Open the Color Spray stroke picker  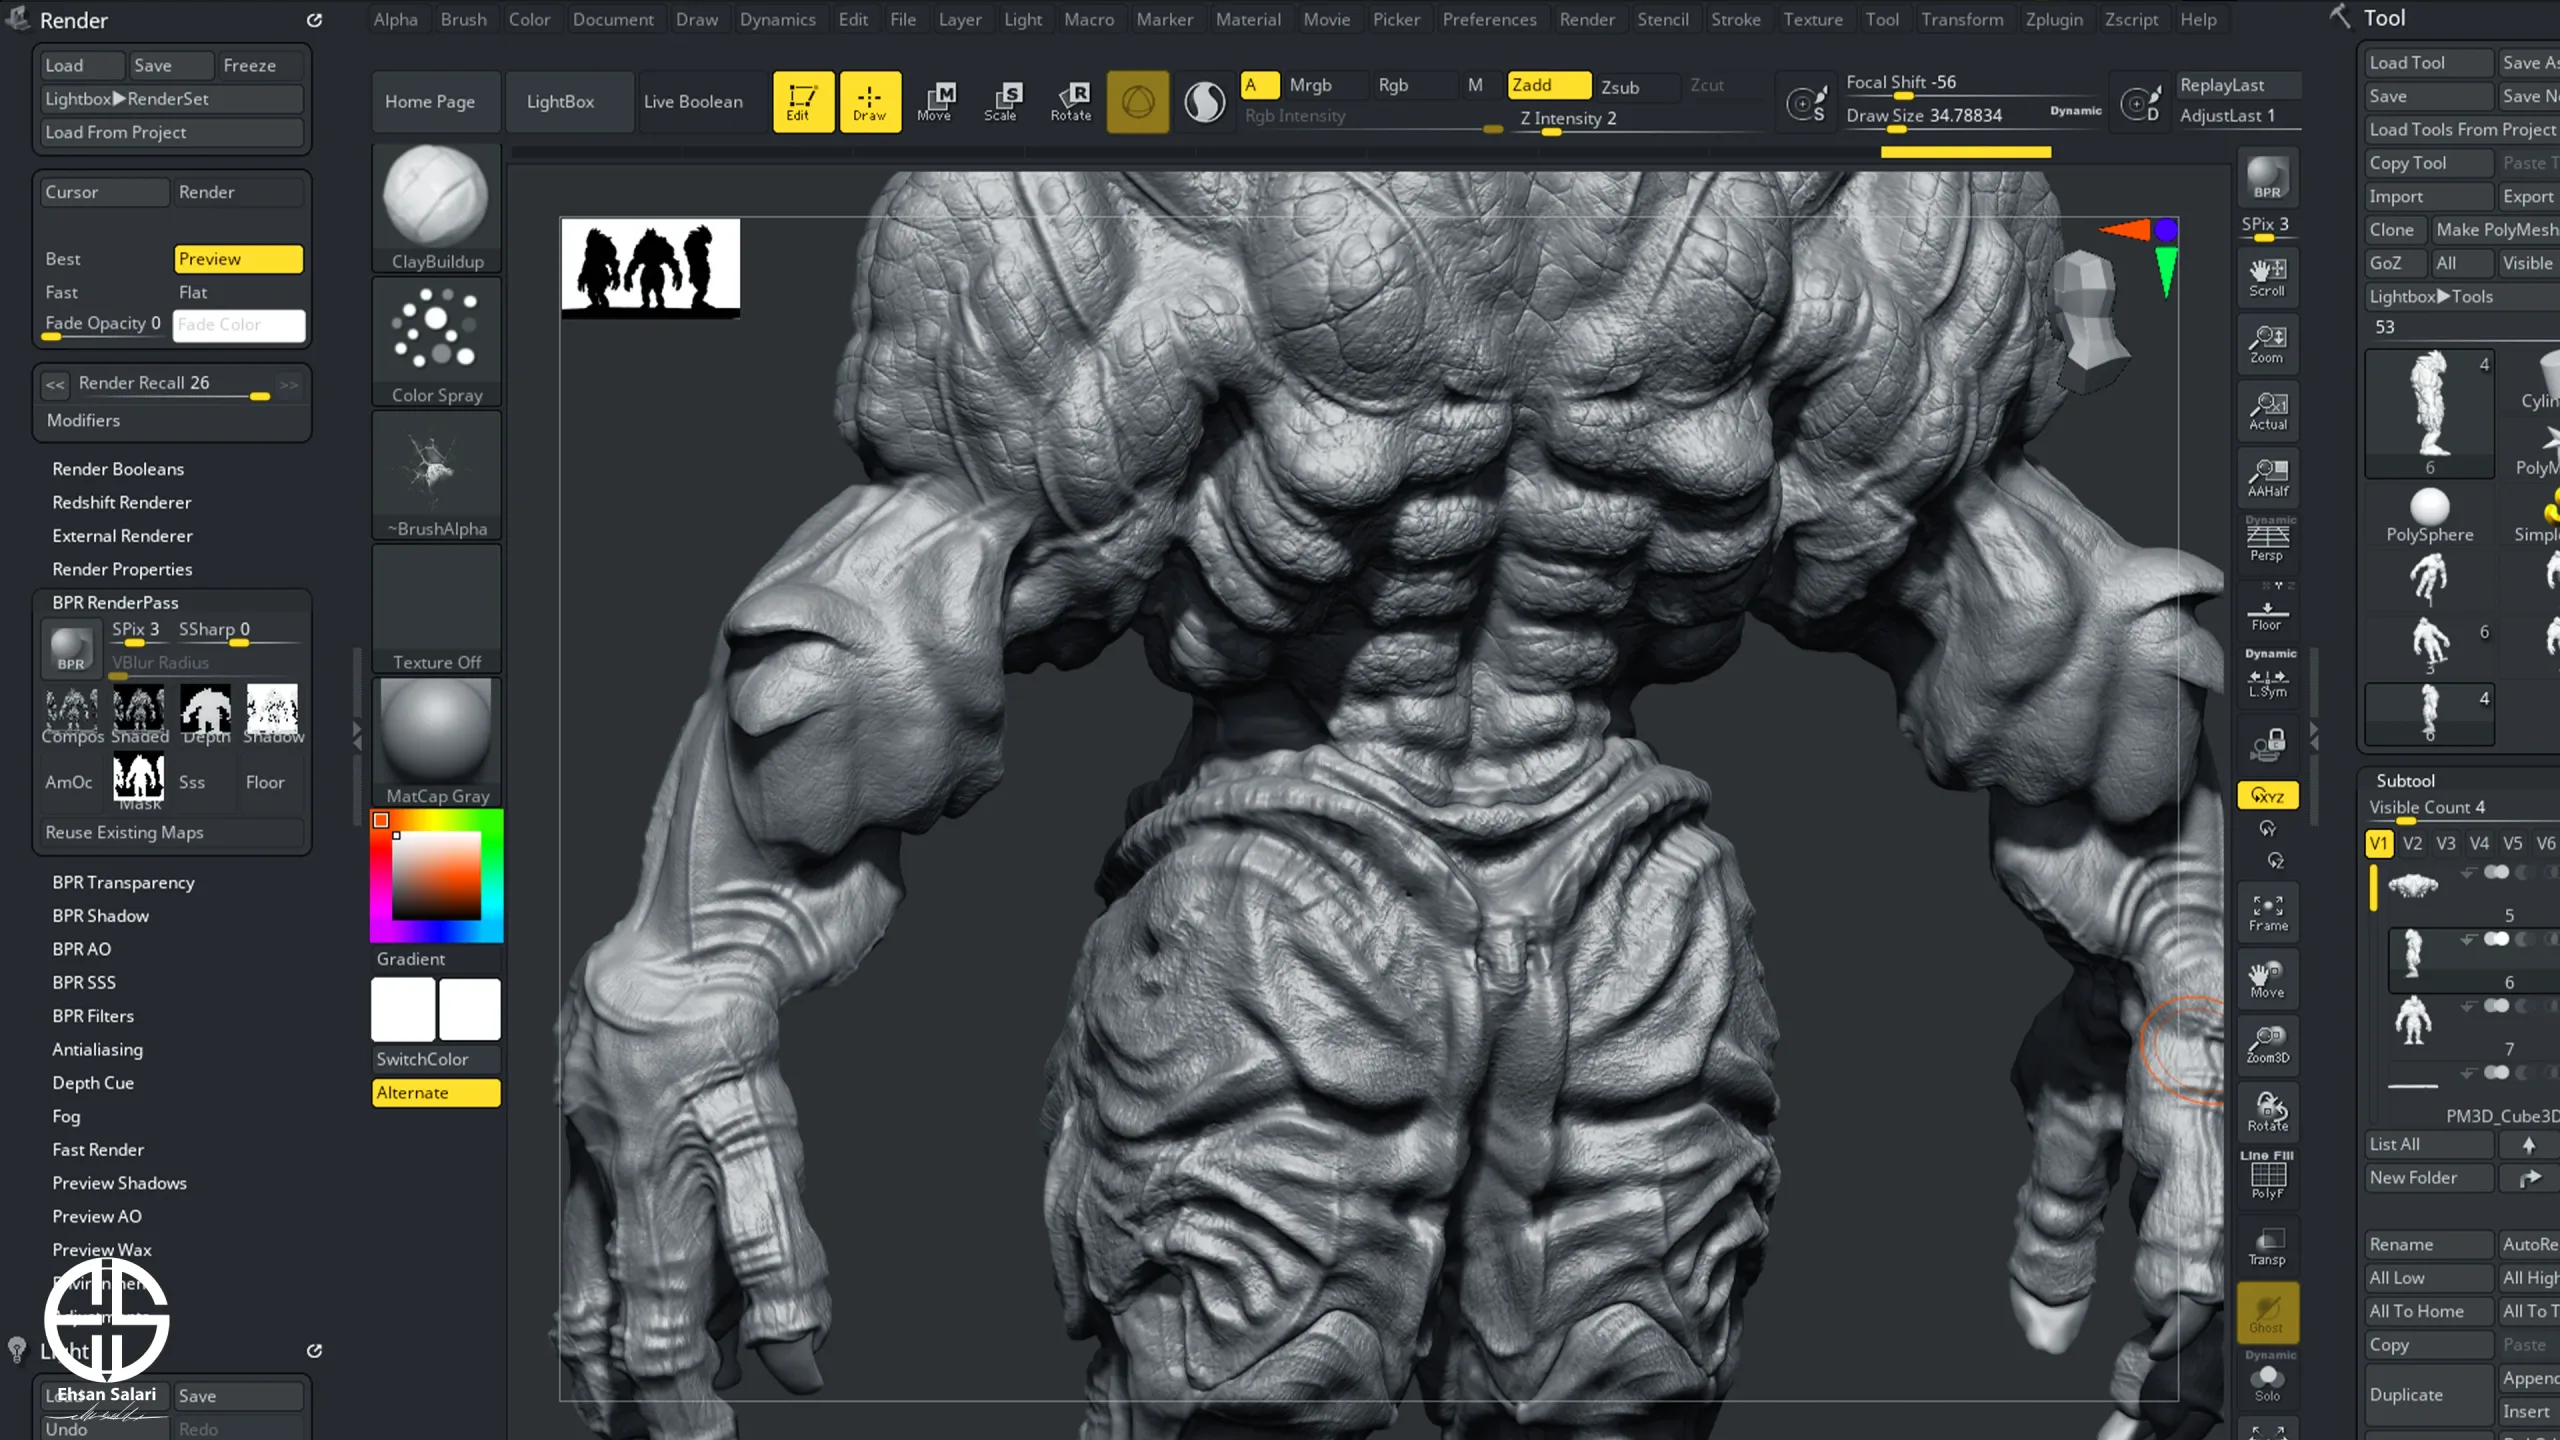pos(436,341)
